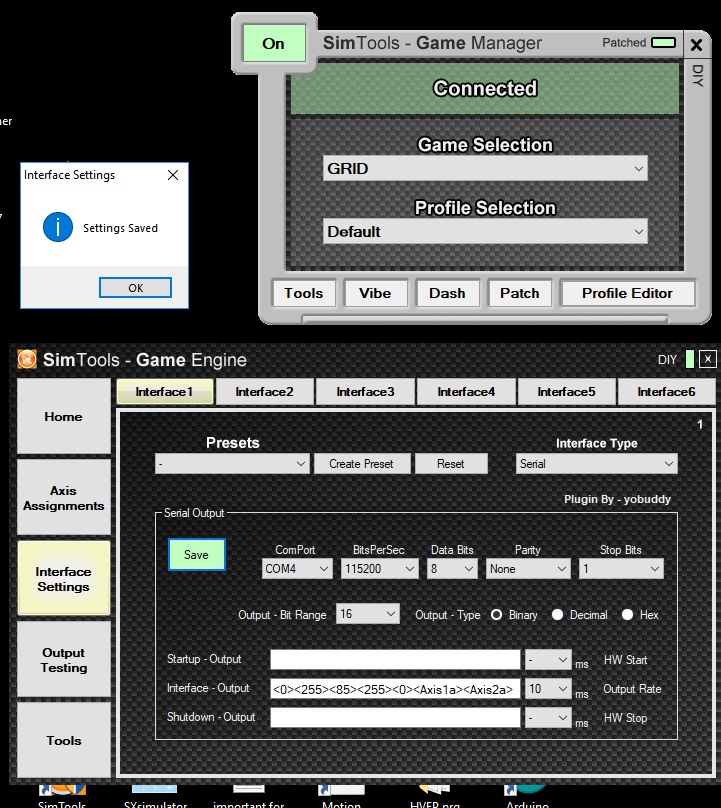The image size is (721, 808).
Task: Open Axis Assignments section
Action: tap(63, 498)
